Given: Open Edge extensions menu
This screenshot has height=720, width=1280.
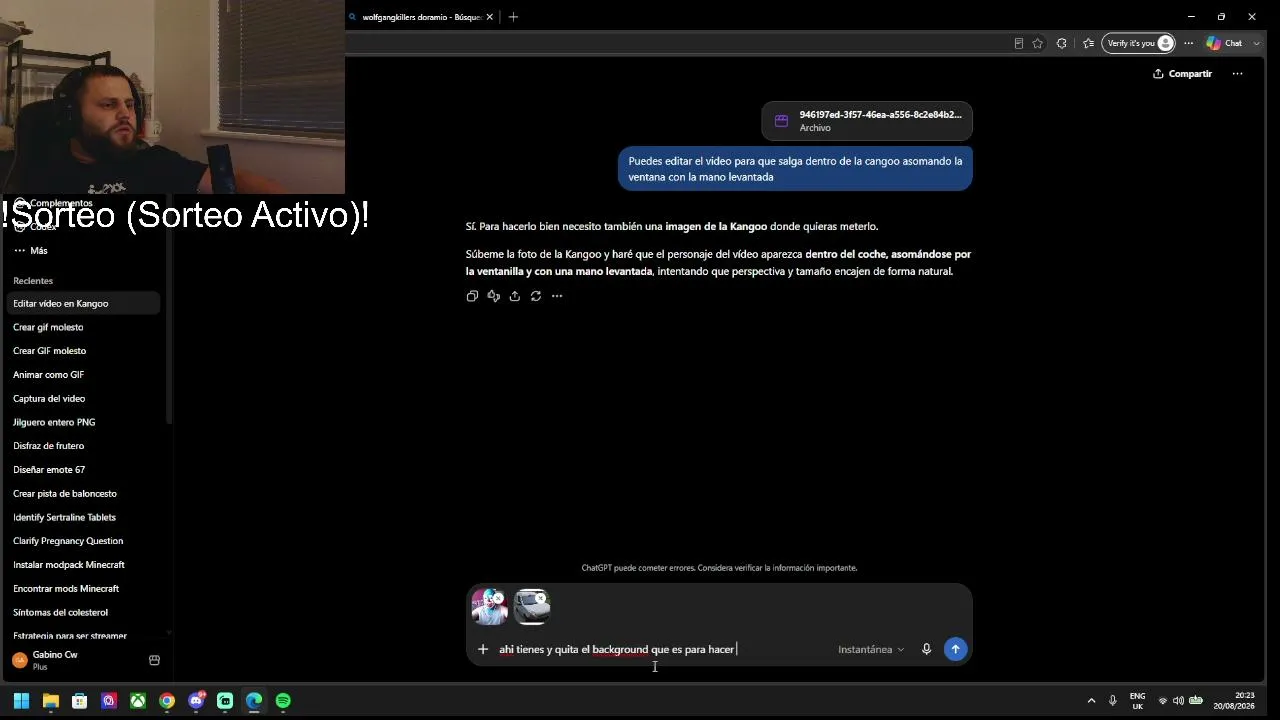Looking at the screenshot, I should click(x=1061, y=43).
